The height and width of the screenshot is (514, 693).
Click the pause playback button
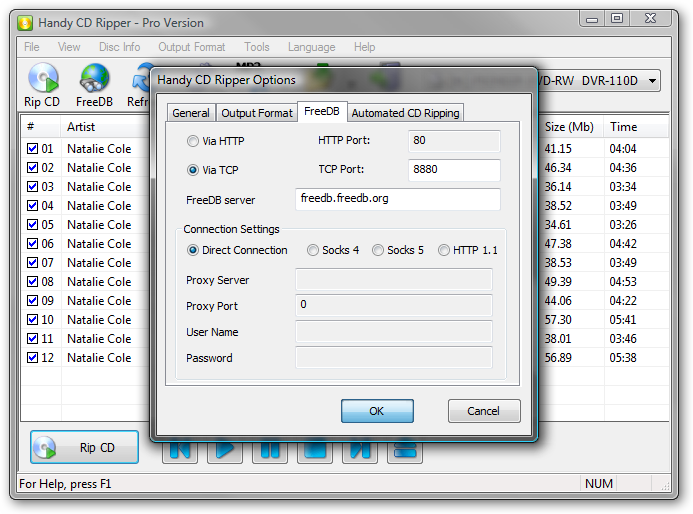[x=270, y=451]
